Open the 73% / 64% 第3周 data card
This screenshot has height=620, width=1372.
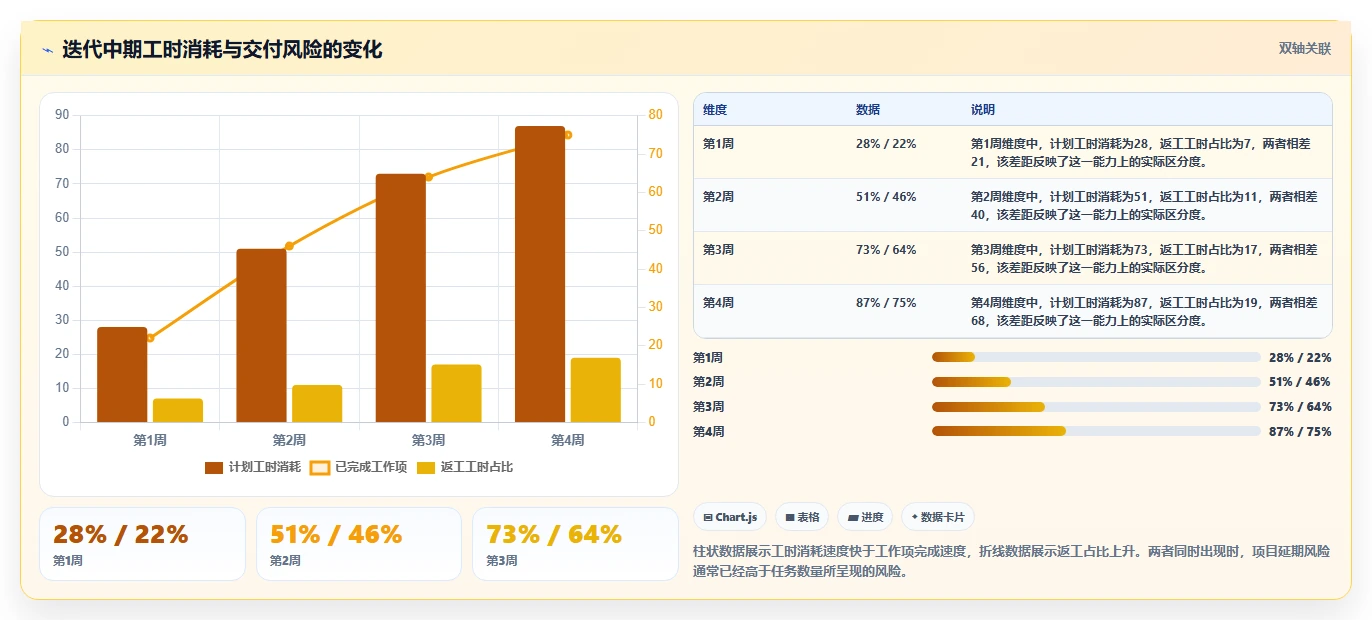pyautogui.click(x=575, y=544)
